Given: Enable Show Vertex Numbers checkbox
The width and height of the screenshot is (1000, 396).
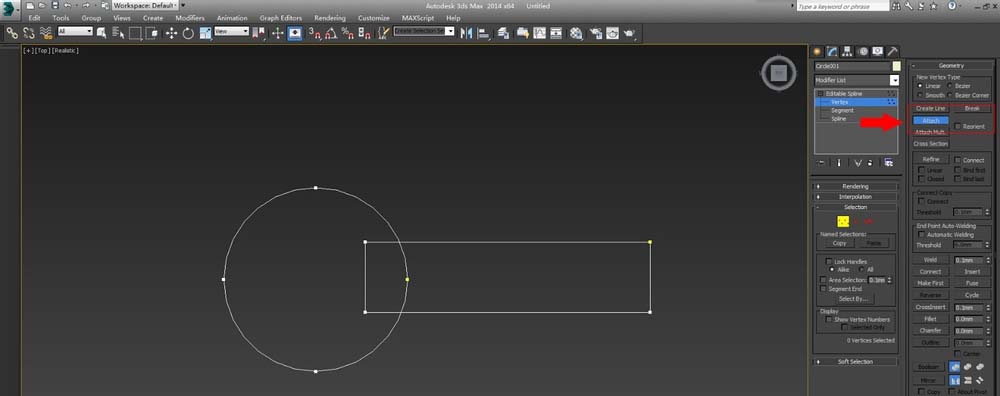Looking at the screenshot, I should [x=829, y=319].
